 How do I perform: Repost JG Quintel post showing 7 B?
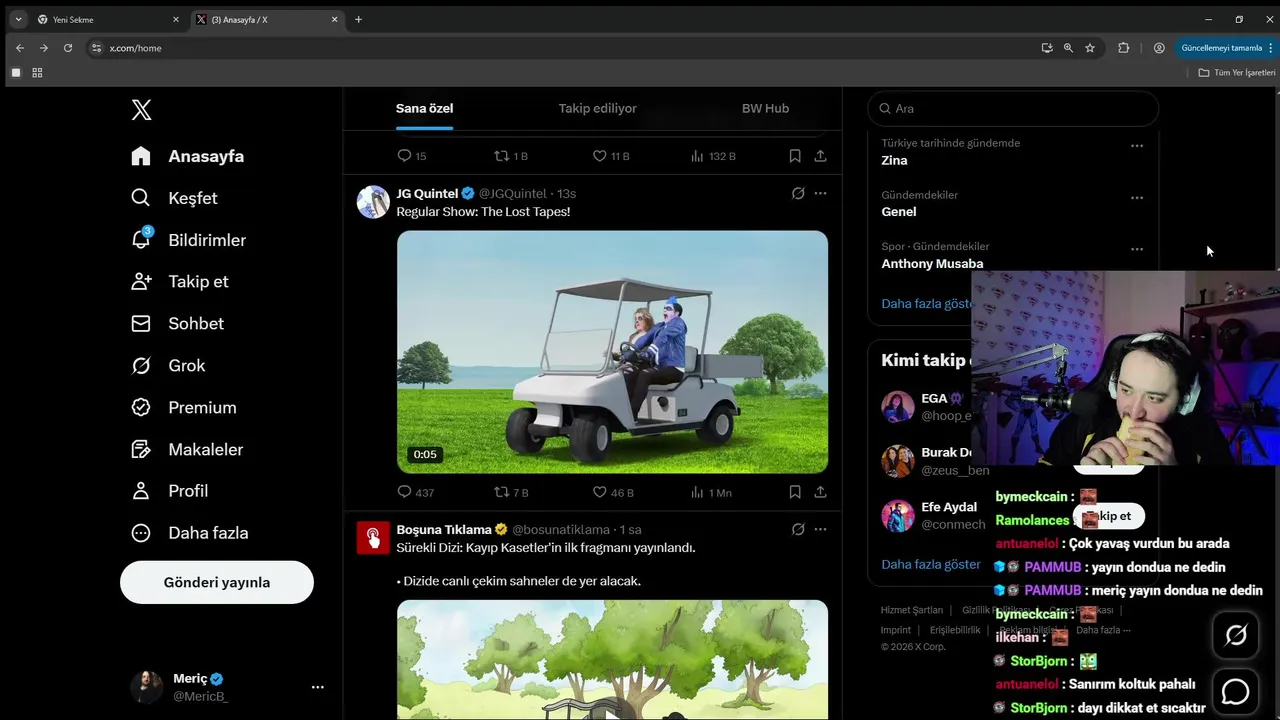click(x=502, y=492)
